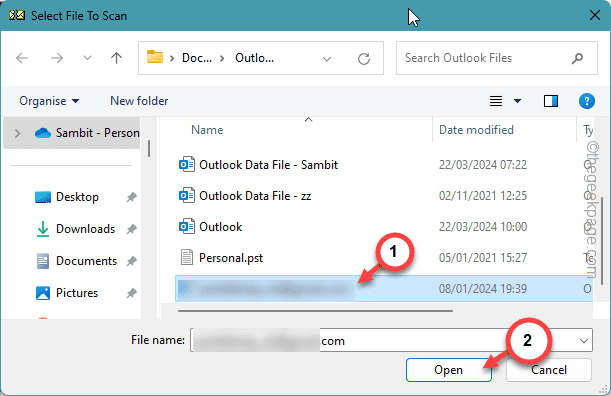The height and width of the screenshot is (396, 611).
Task: Unpin Desktop using its pin icon
Action: 132,197
